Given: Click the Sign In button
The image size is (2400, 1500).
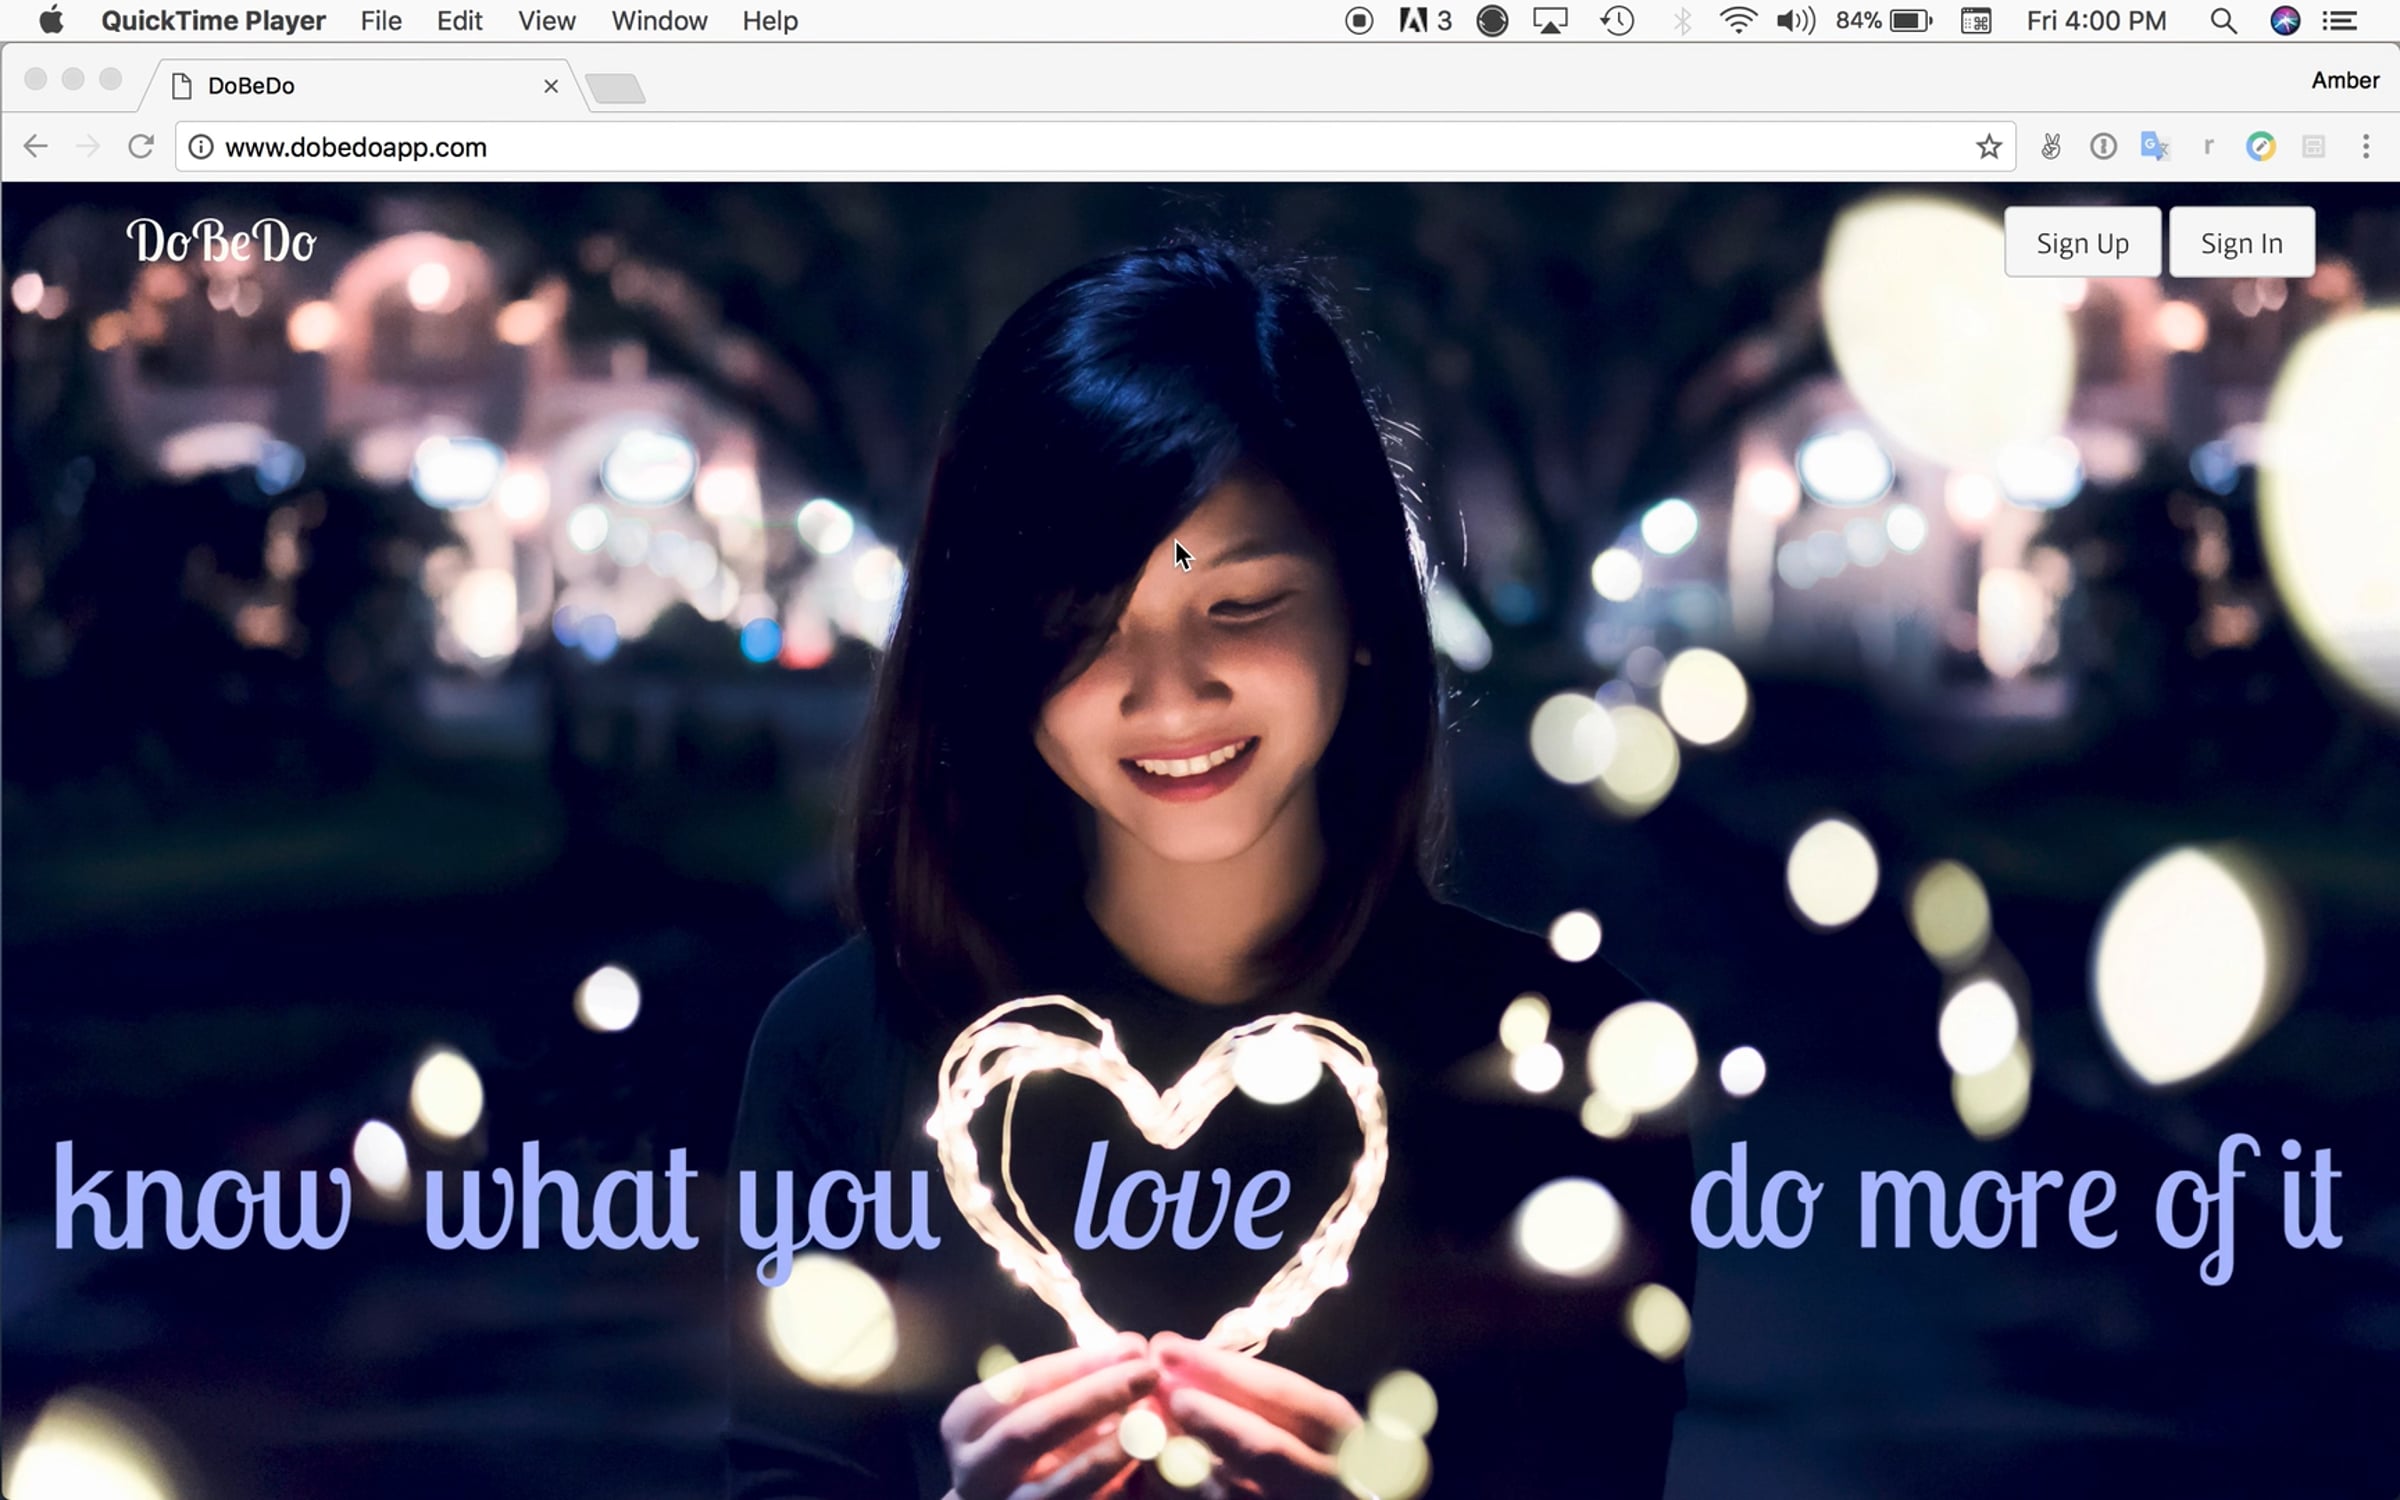Looking at the screenshot, I should [2241, 243].
